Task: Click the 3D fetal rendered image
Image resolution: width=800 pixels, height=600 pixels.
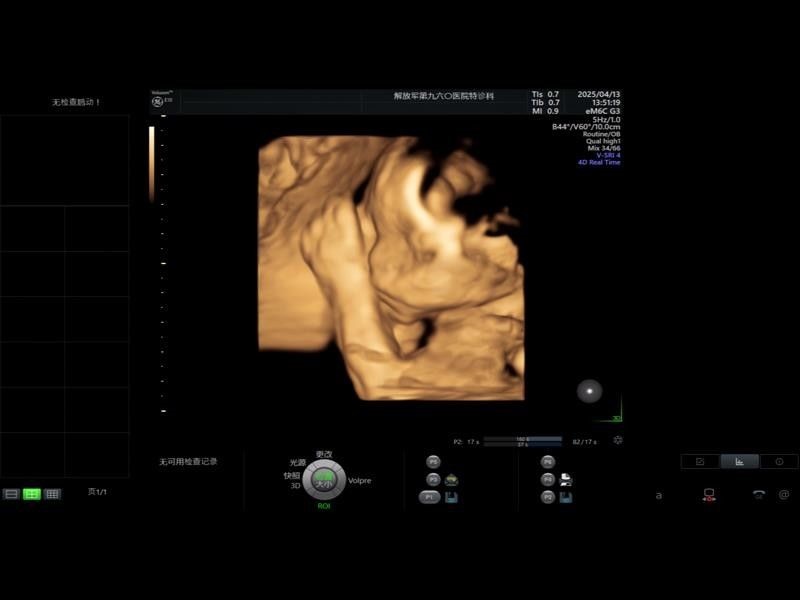Action: click(391, 268)
